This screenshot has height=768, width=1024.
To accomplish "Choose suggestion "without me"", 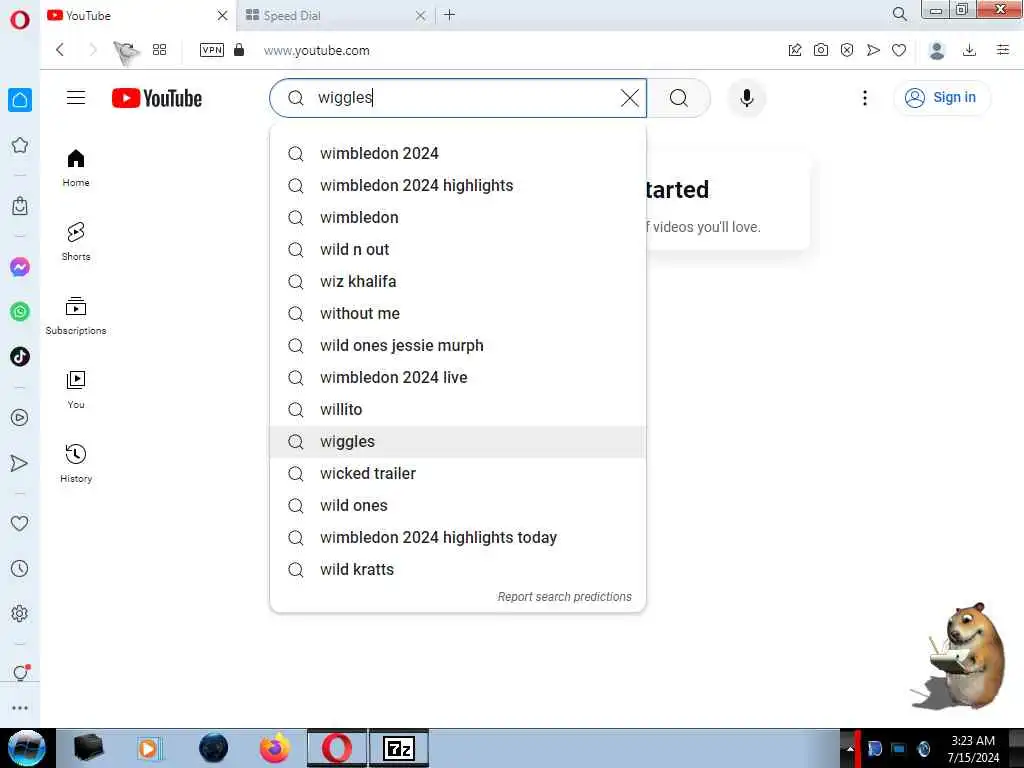I will tap(457, 313).
